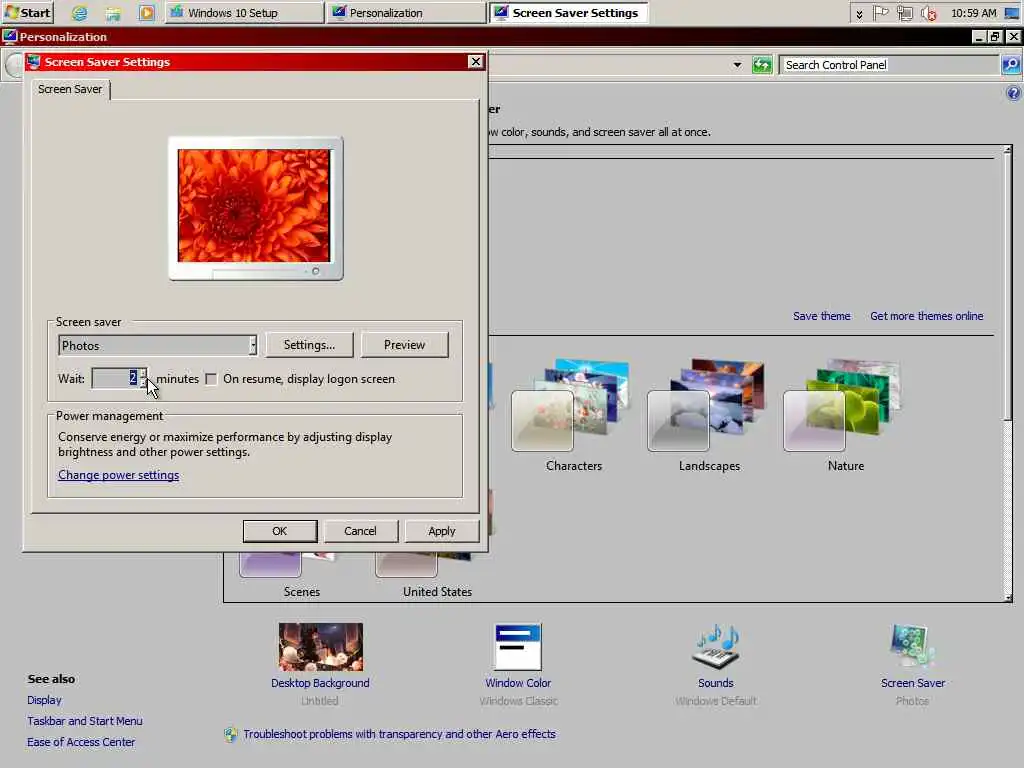Open address bar history dropdown arrow

737,65
